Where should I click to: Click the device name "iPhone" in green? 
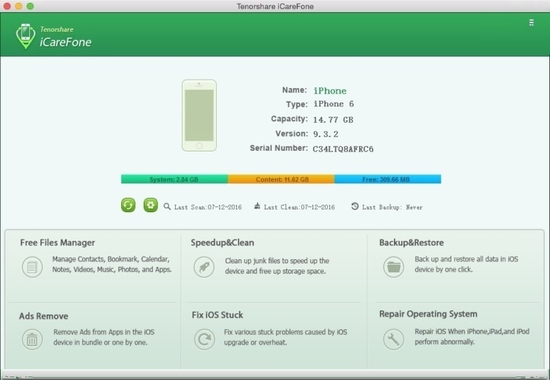[330, 91]
